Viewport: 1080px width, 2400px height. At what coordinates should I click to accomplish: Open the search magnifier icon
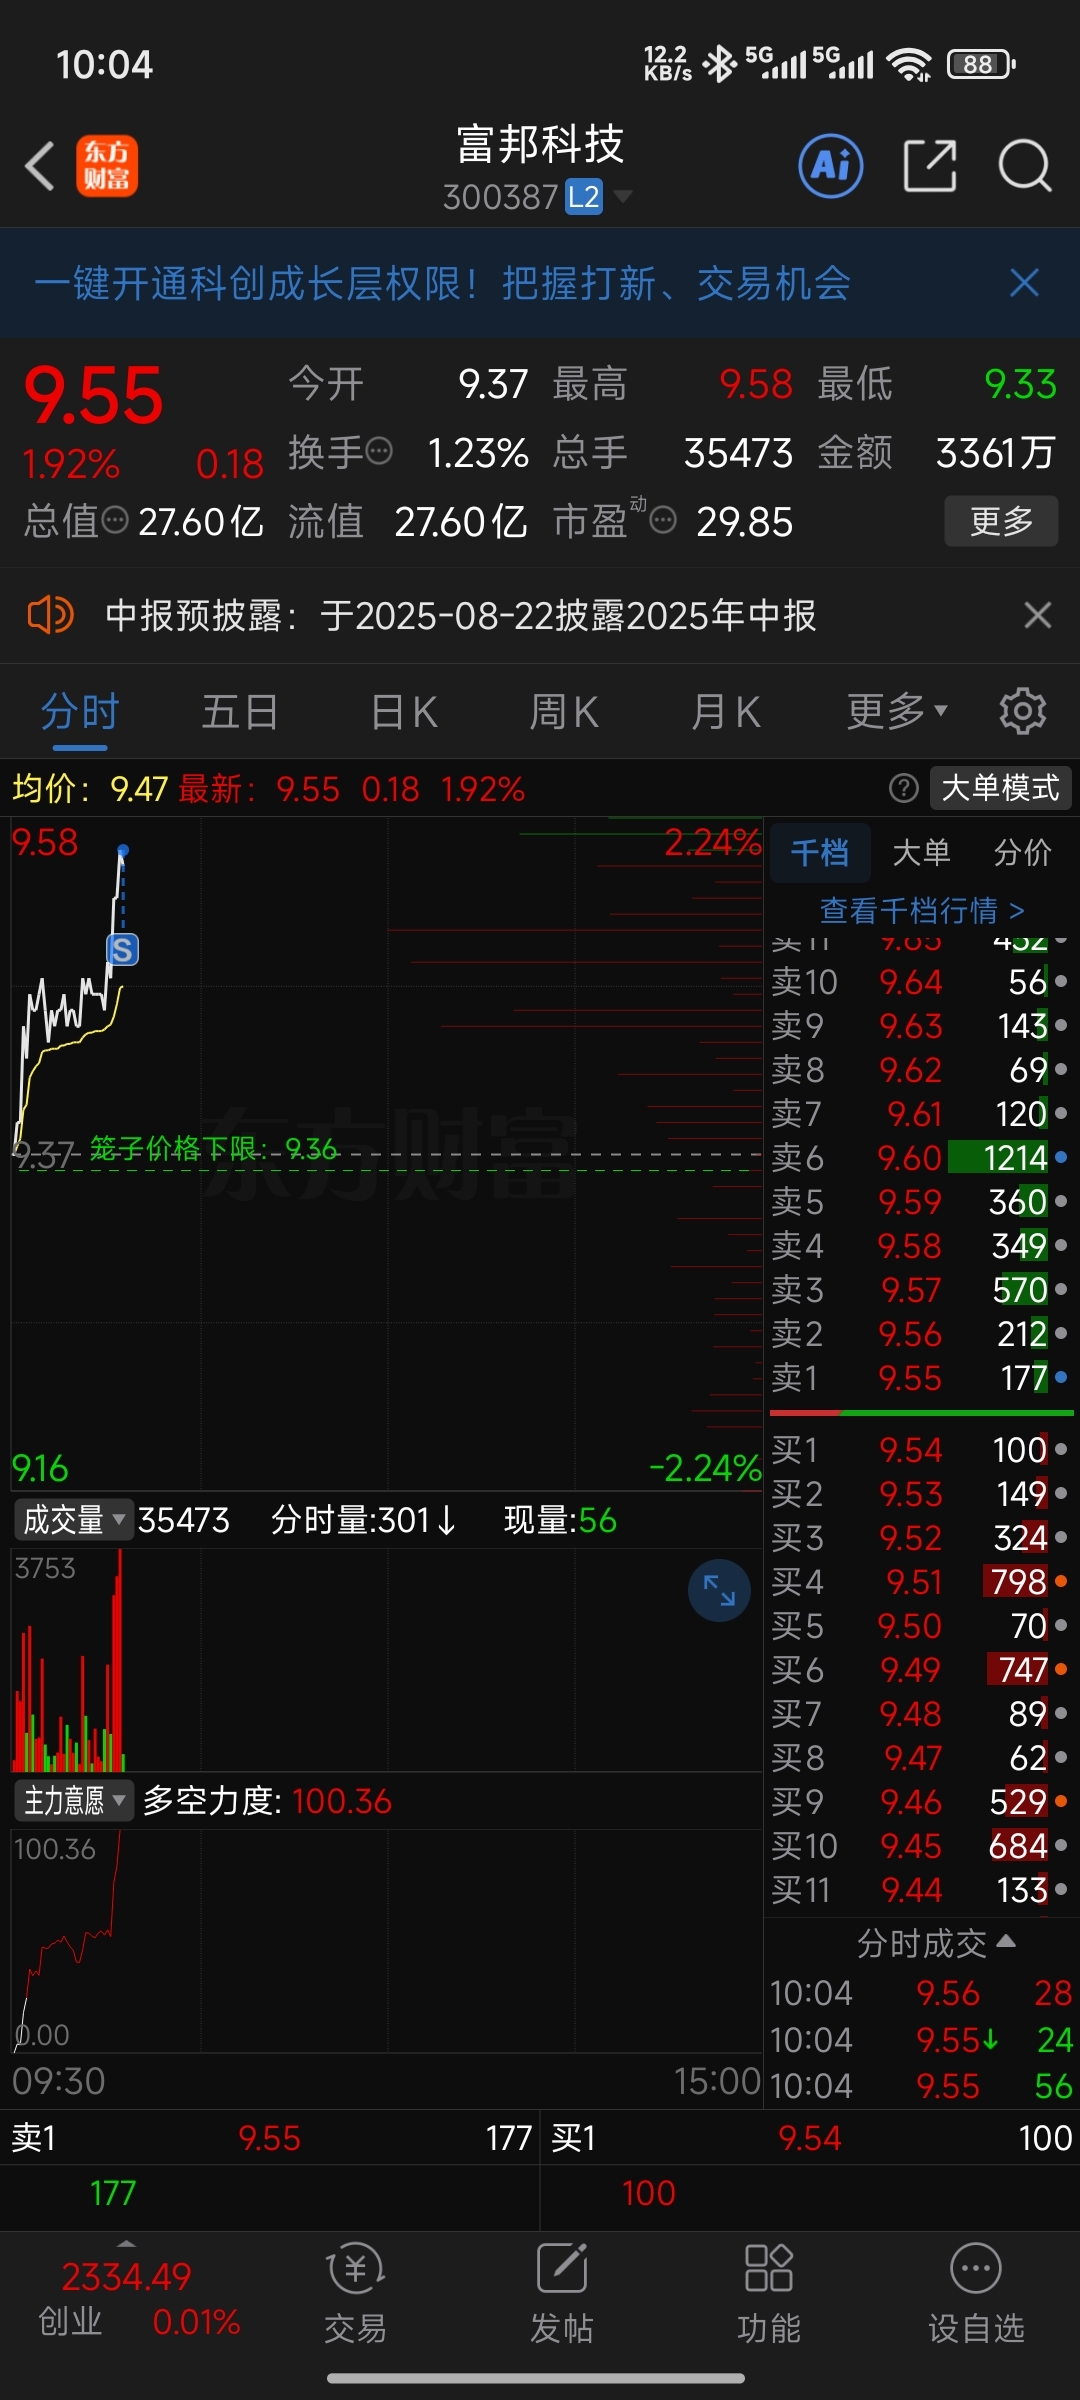1025,166
